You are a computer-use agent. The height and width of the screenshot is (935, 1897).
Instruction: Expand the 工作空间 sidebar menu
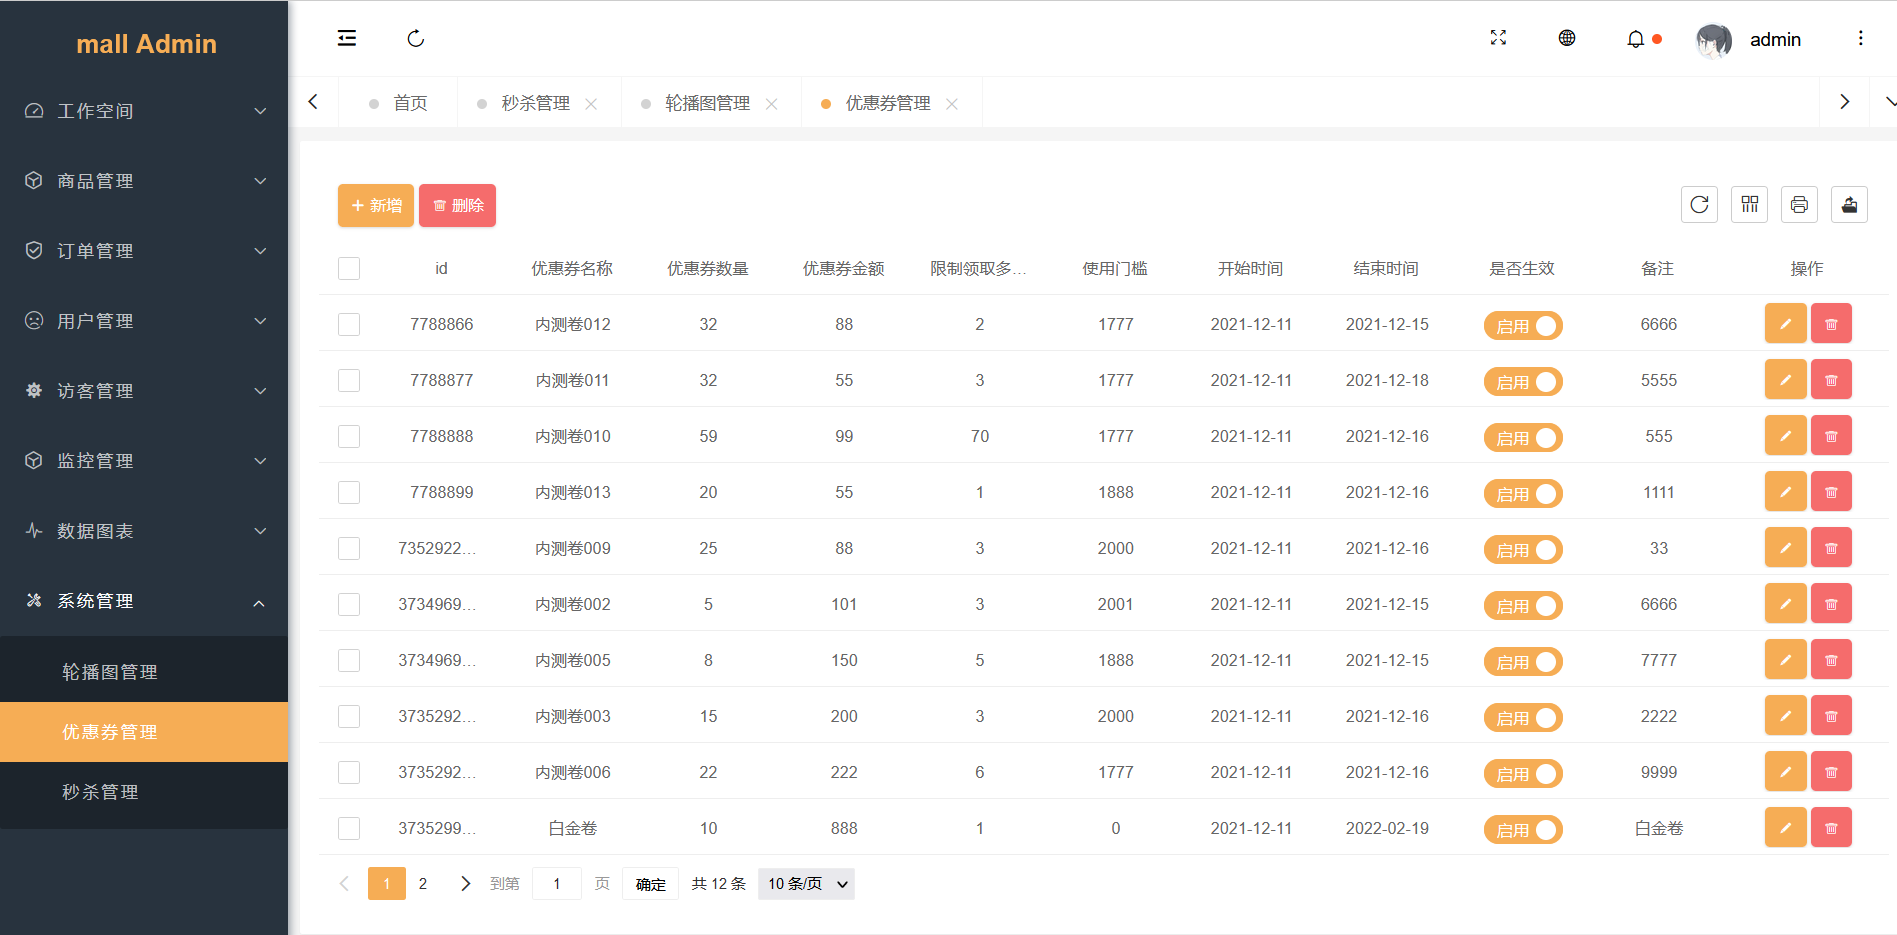(144, 111)
